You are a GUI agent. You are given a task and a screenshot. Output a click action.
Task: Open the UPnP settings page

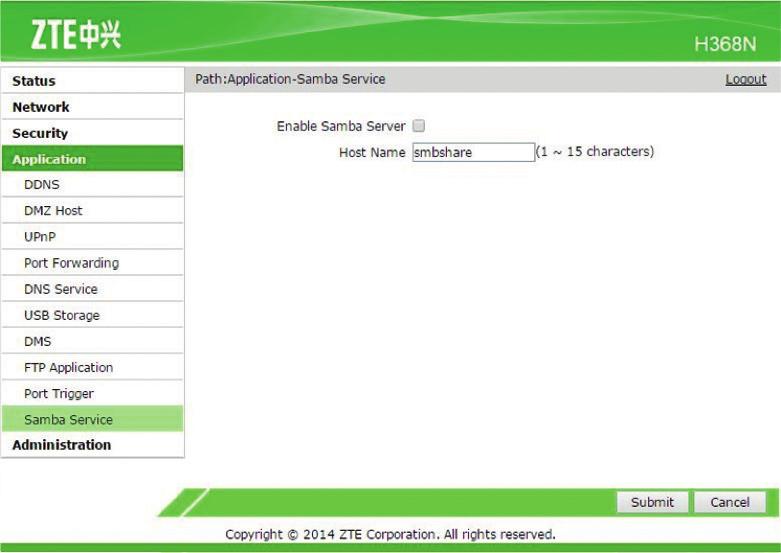93,237
